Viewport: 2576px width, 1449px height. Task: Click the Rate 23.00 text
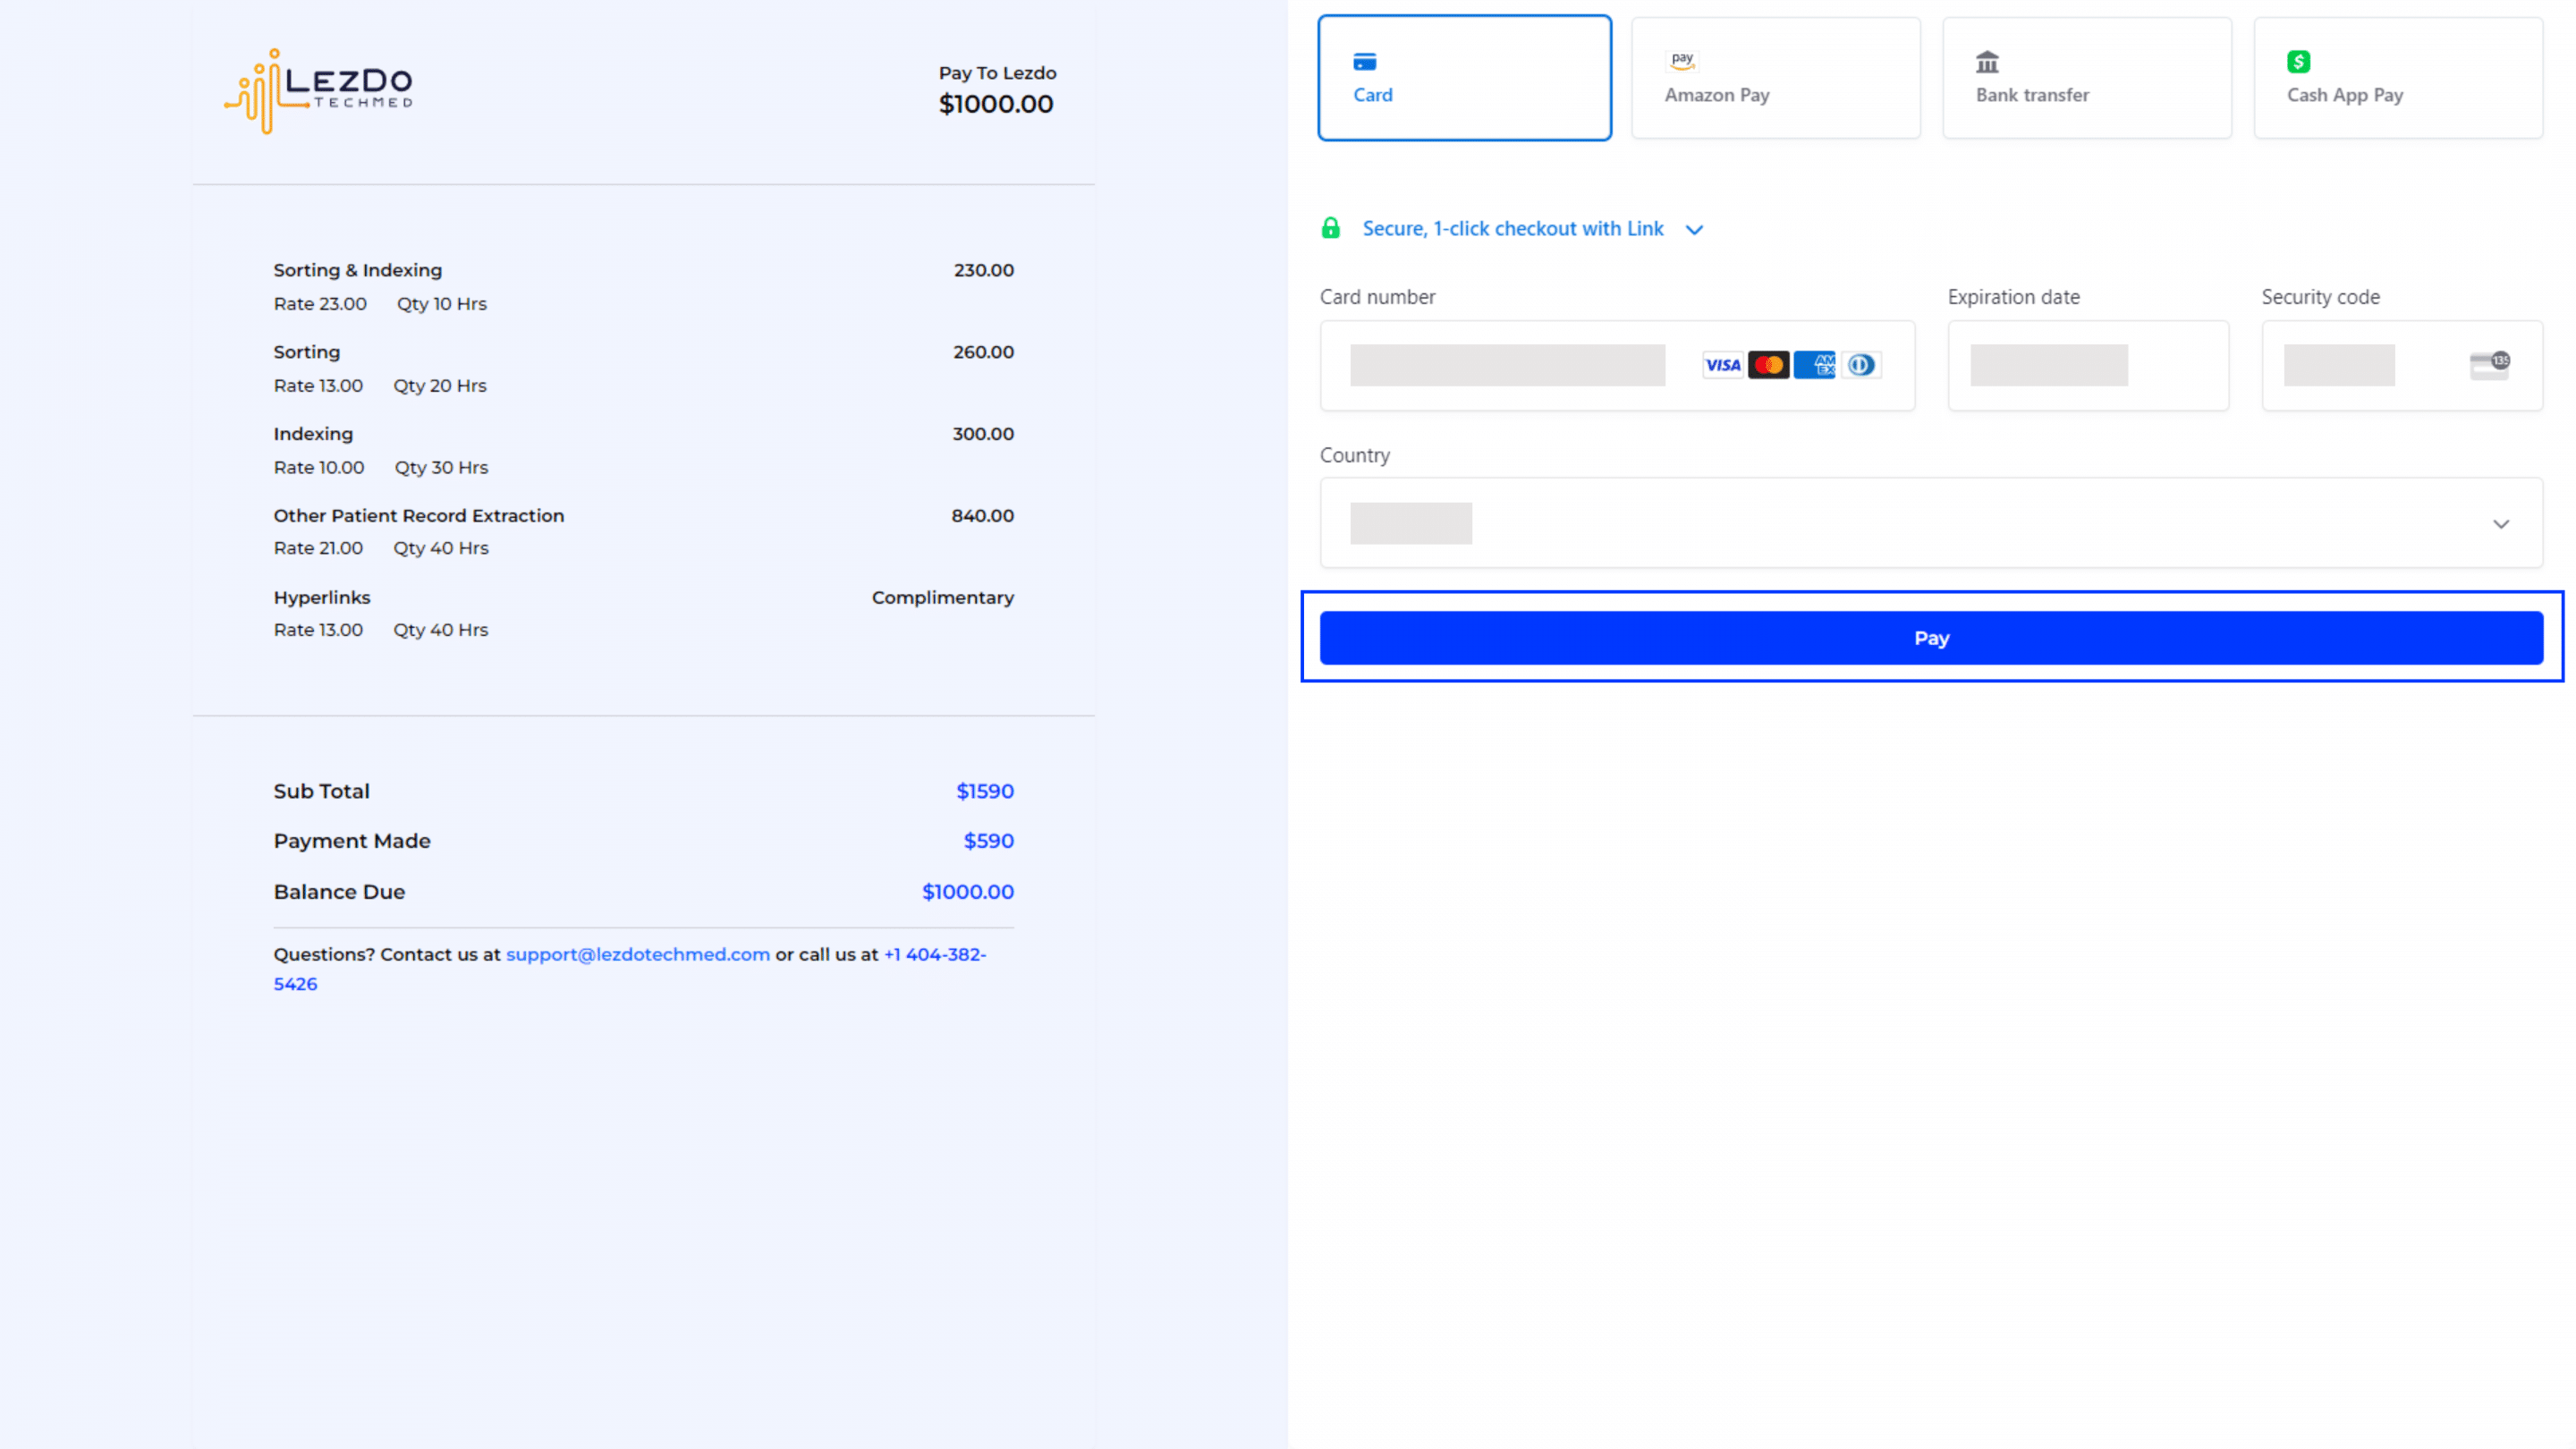(x=320, y=304)
